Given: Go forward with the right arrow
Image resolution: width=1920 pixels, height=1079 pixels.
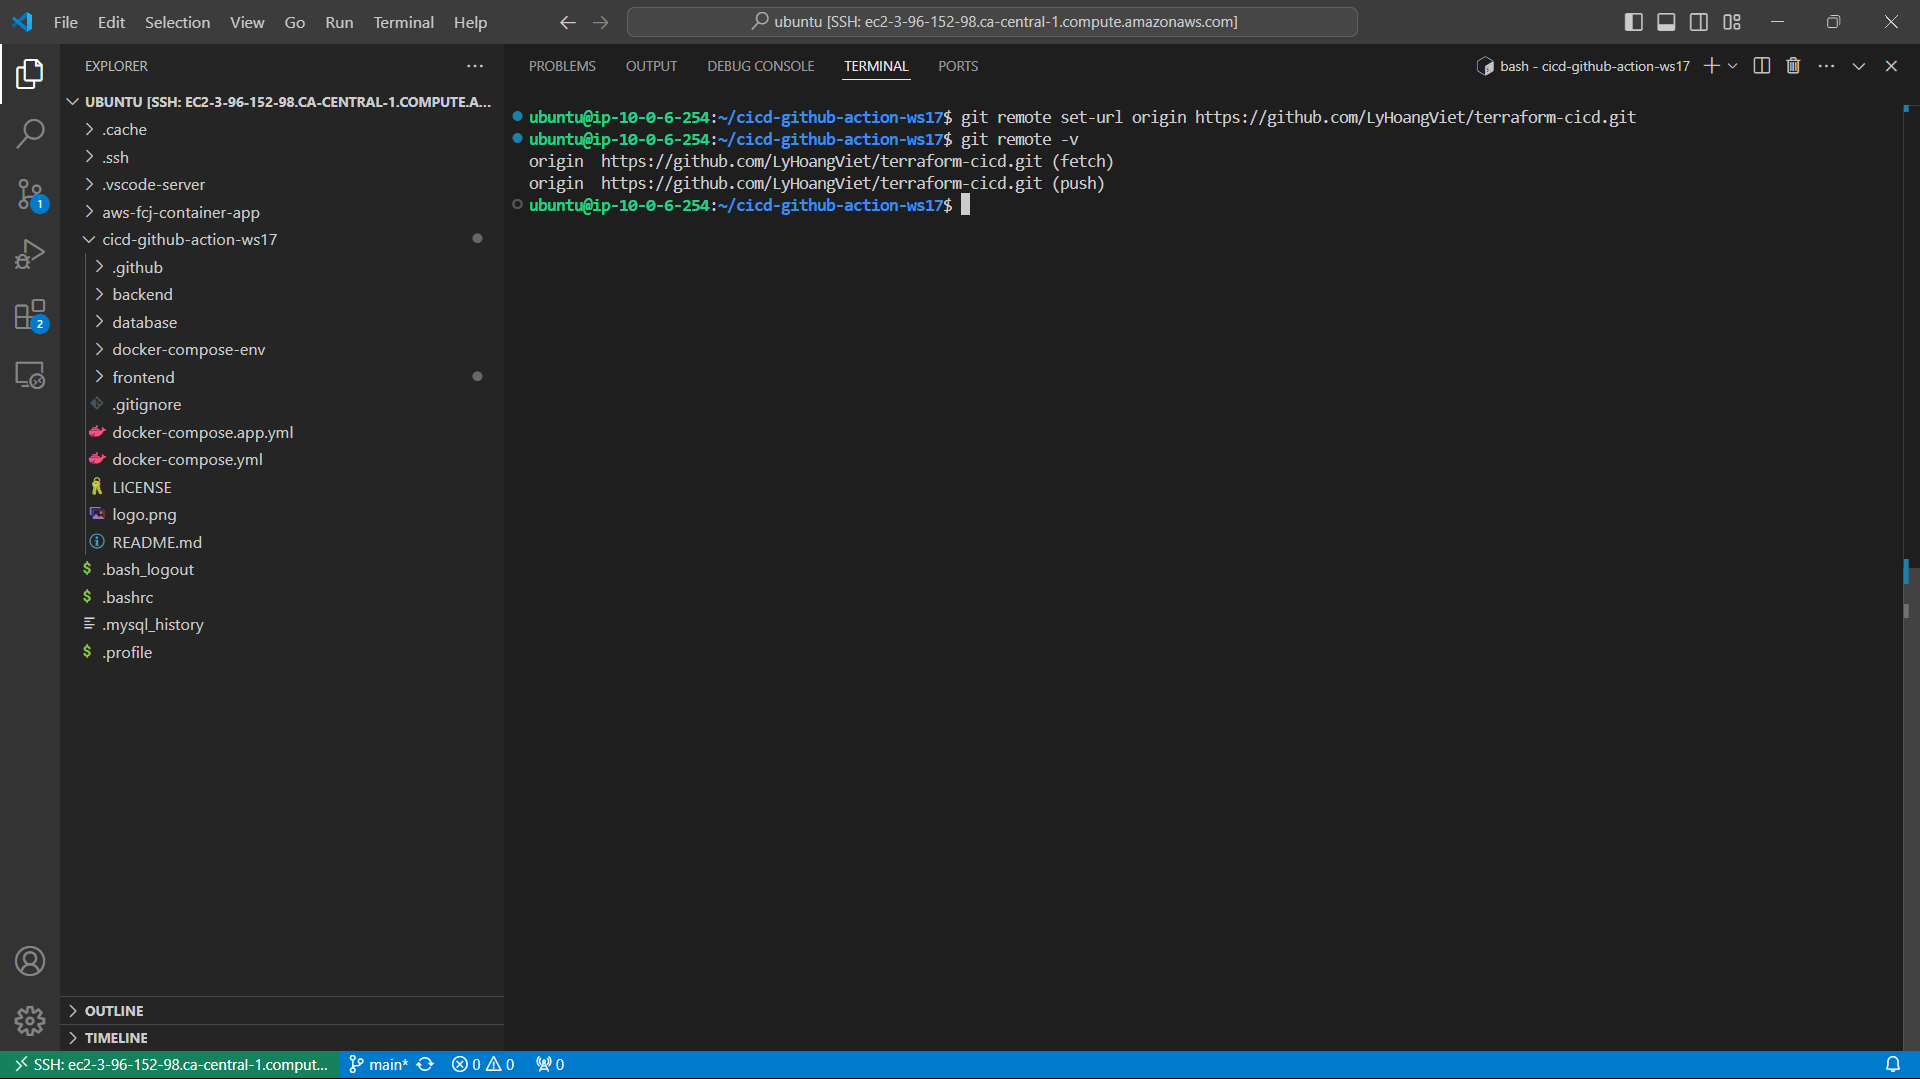Looking at the screenshot, I should coord(600,22).
